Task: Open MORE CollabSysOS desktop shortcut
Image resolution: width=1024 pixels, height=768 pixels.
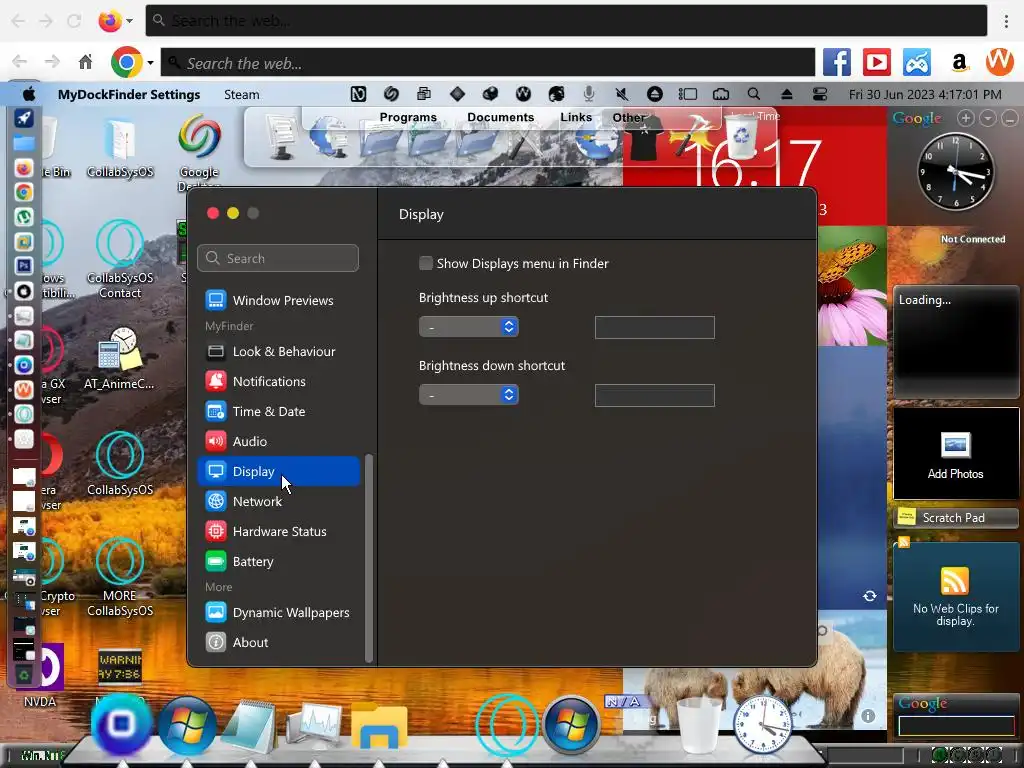Action: (x=120, y=578)
